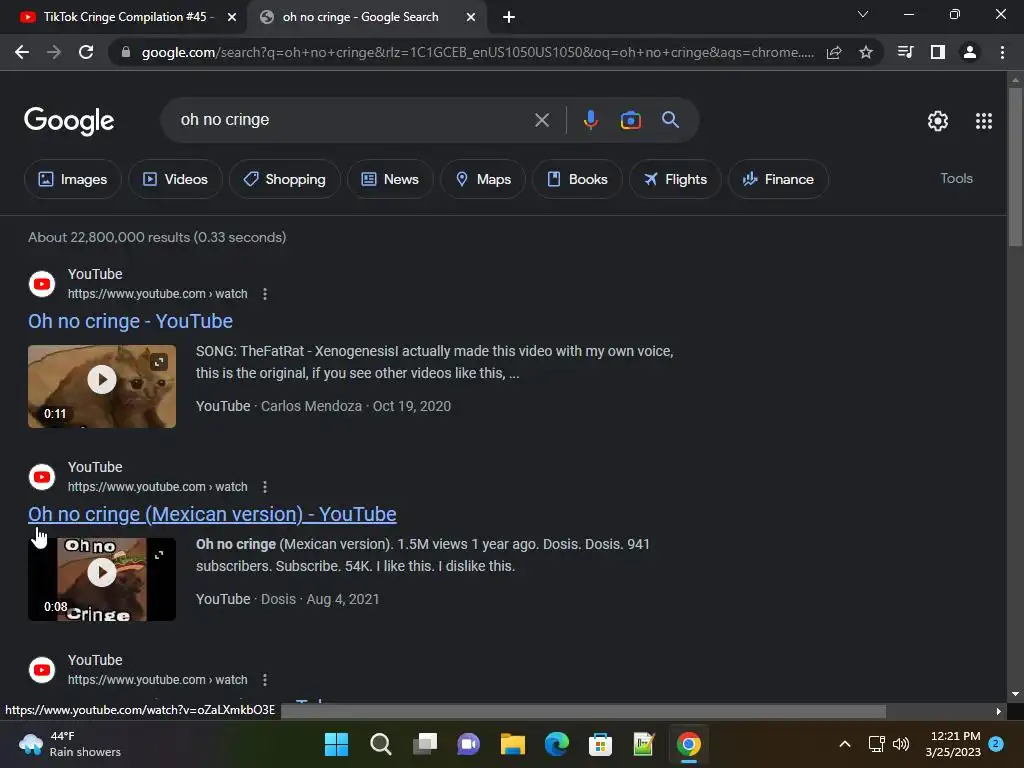Screen dimensions: 1024x768
Task: Click the browser forward arrow
Action: tap(54, 52)
